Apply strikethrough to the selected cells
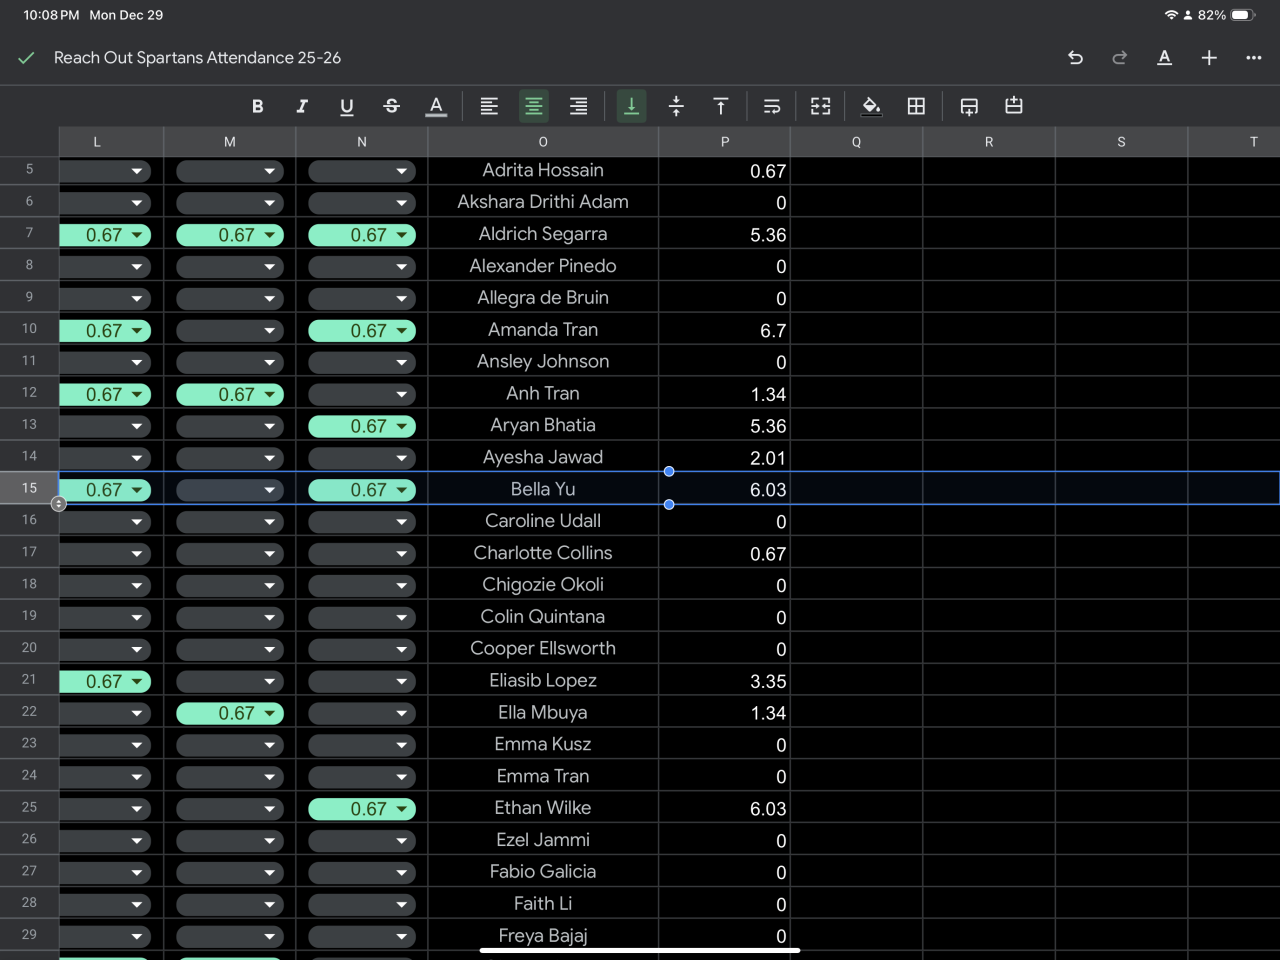Screen dimensions: 1280x960 coord(391,106)
